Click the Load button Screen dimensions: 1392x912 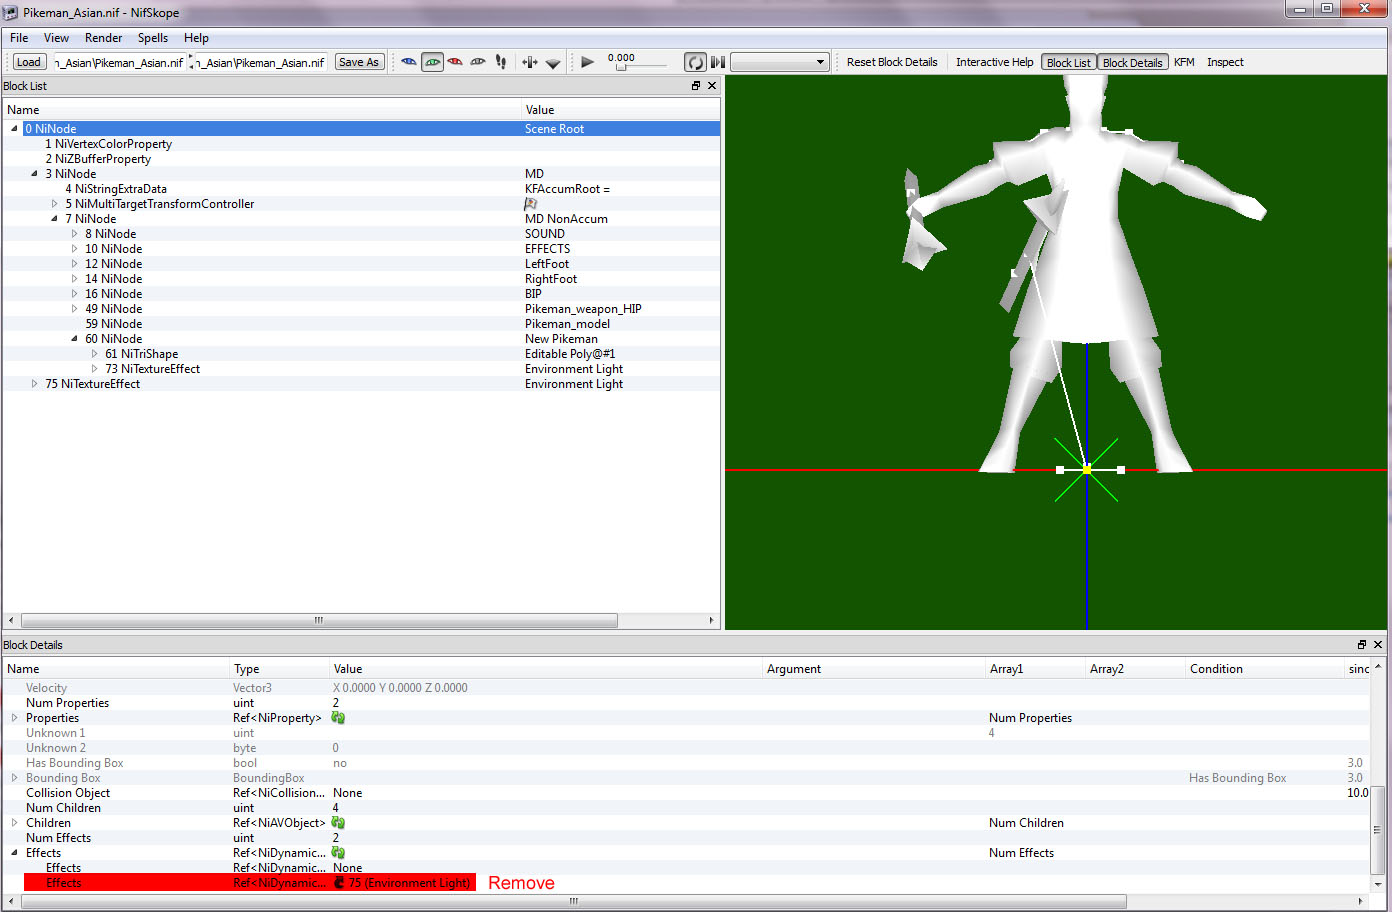point(29,62)
